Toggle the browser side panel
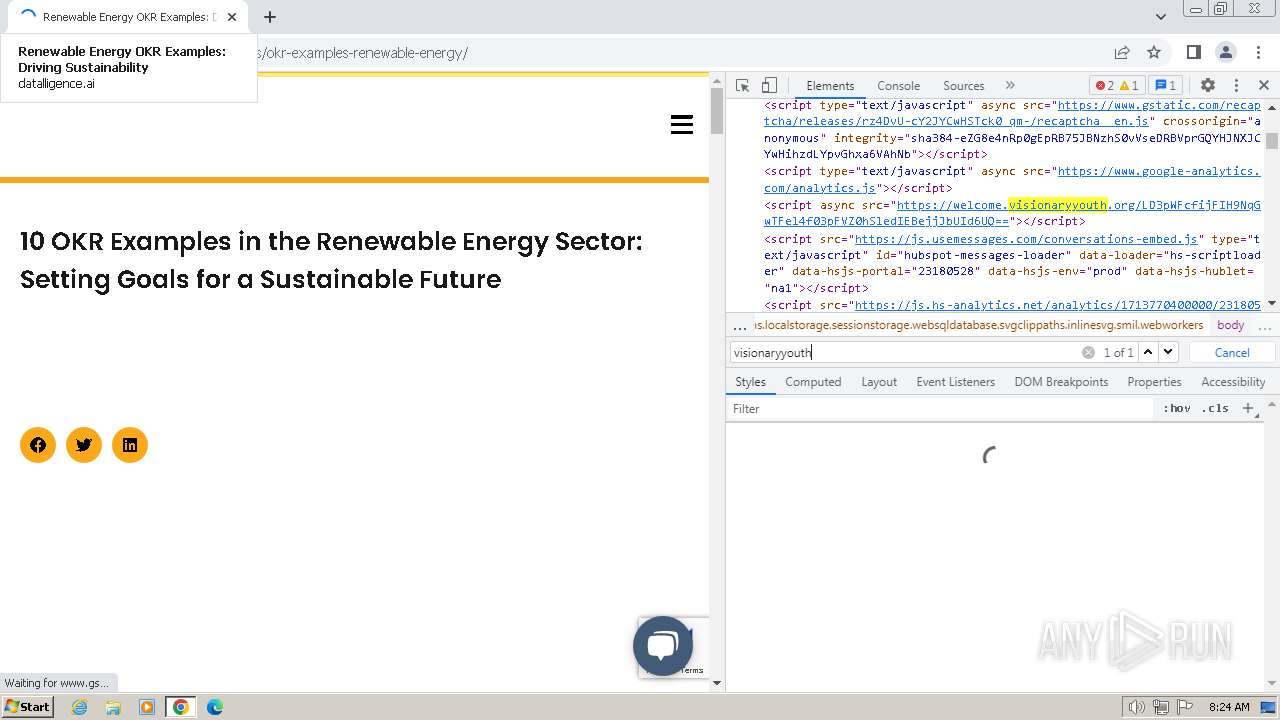This screenshot has height=720, width=1280. pos(1193,52)
